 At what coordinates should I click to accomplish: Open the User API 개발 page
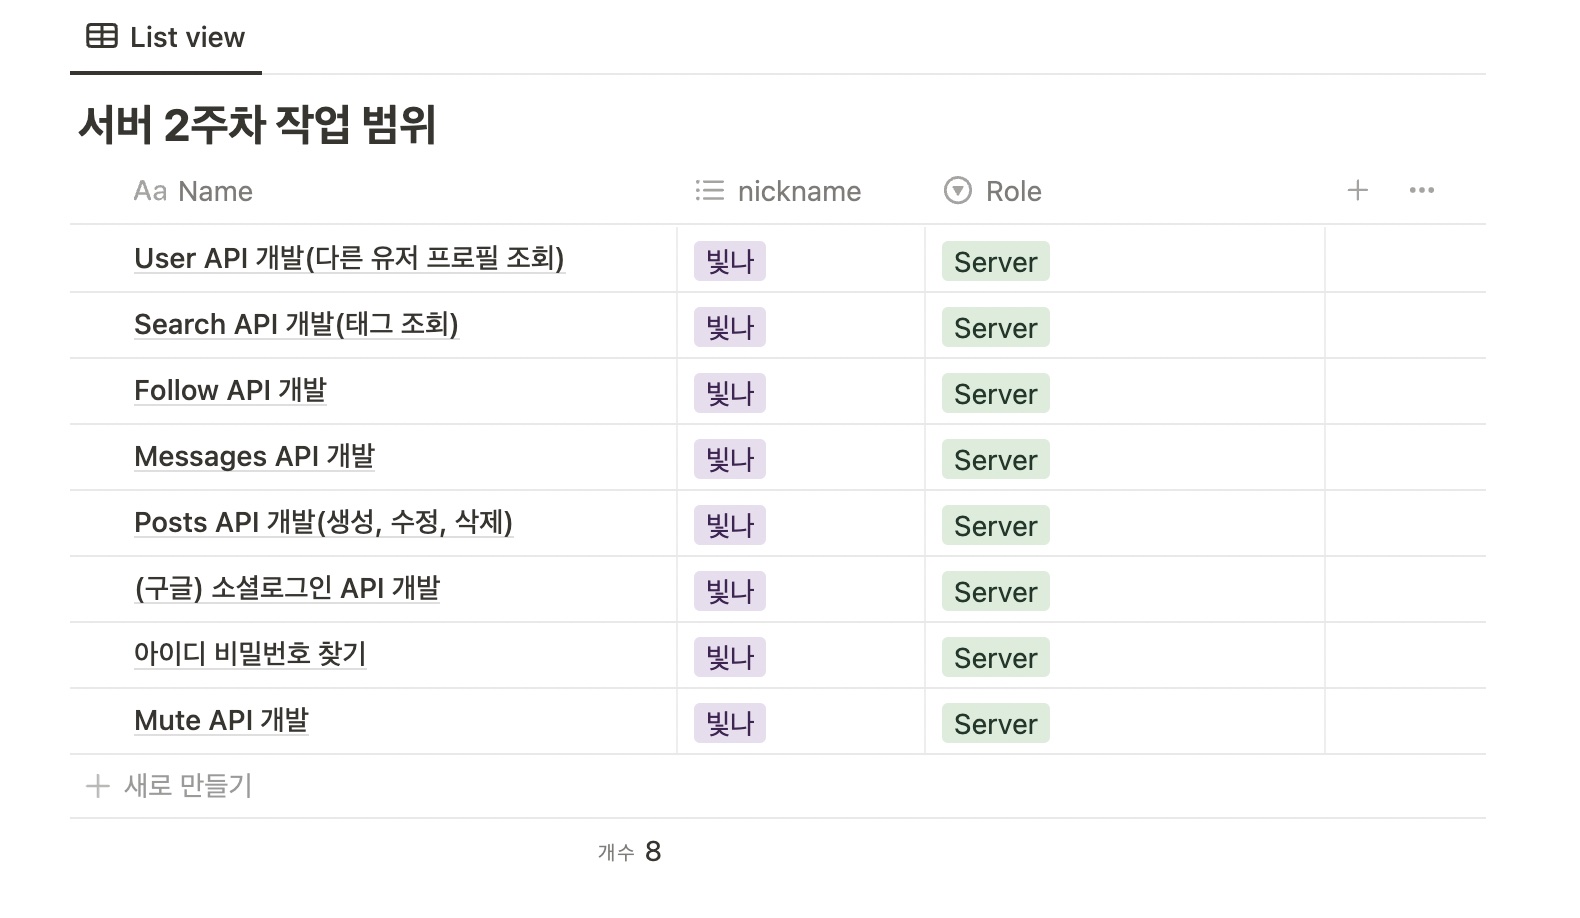coord(349,259)
